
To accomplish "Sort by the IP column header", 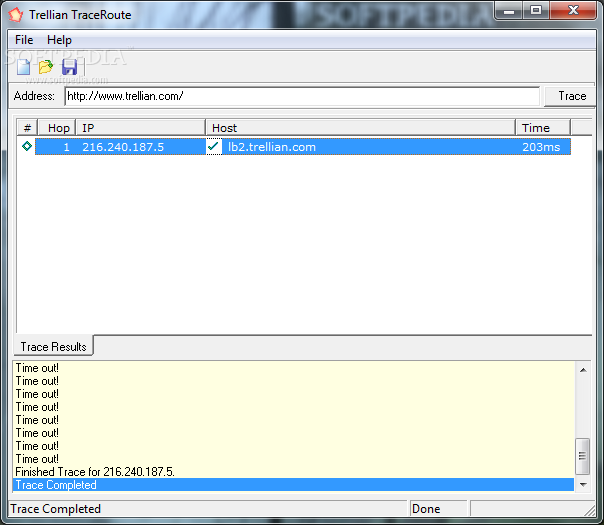I will click(x=140, y=127).
